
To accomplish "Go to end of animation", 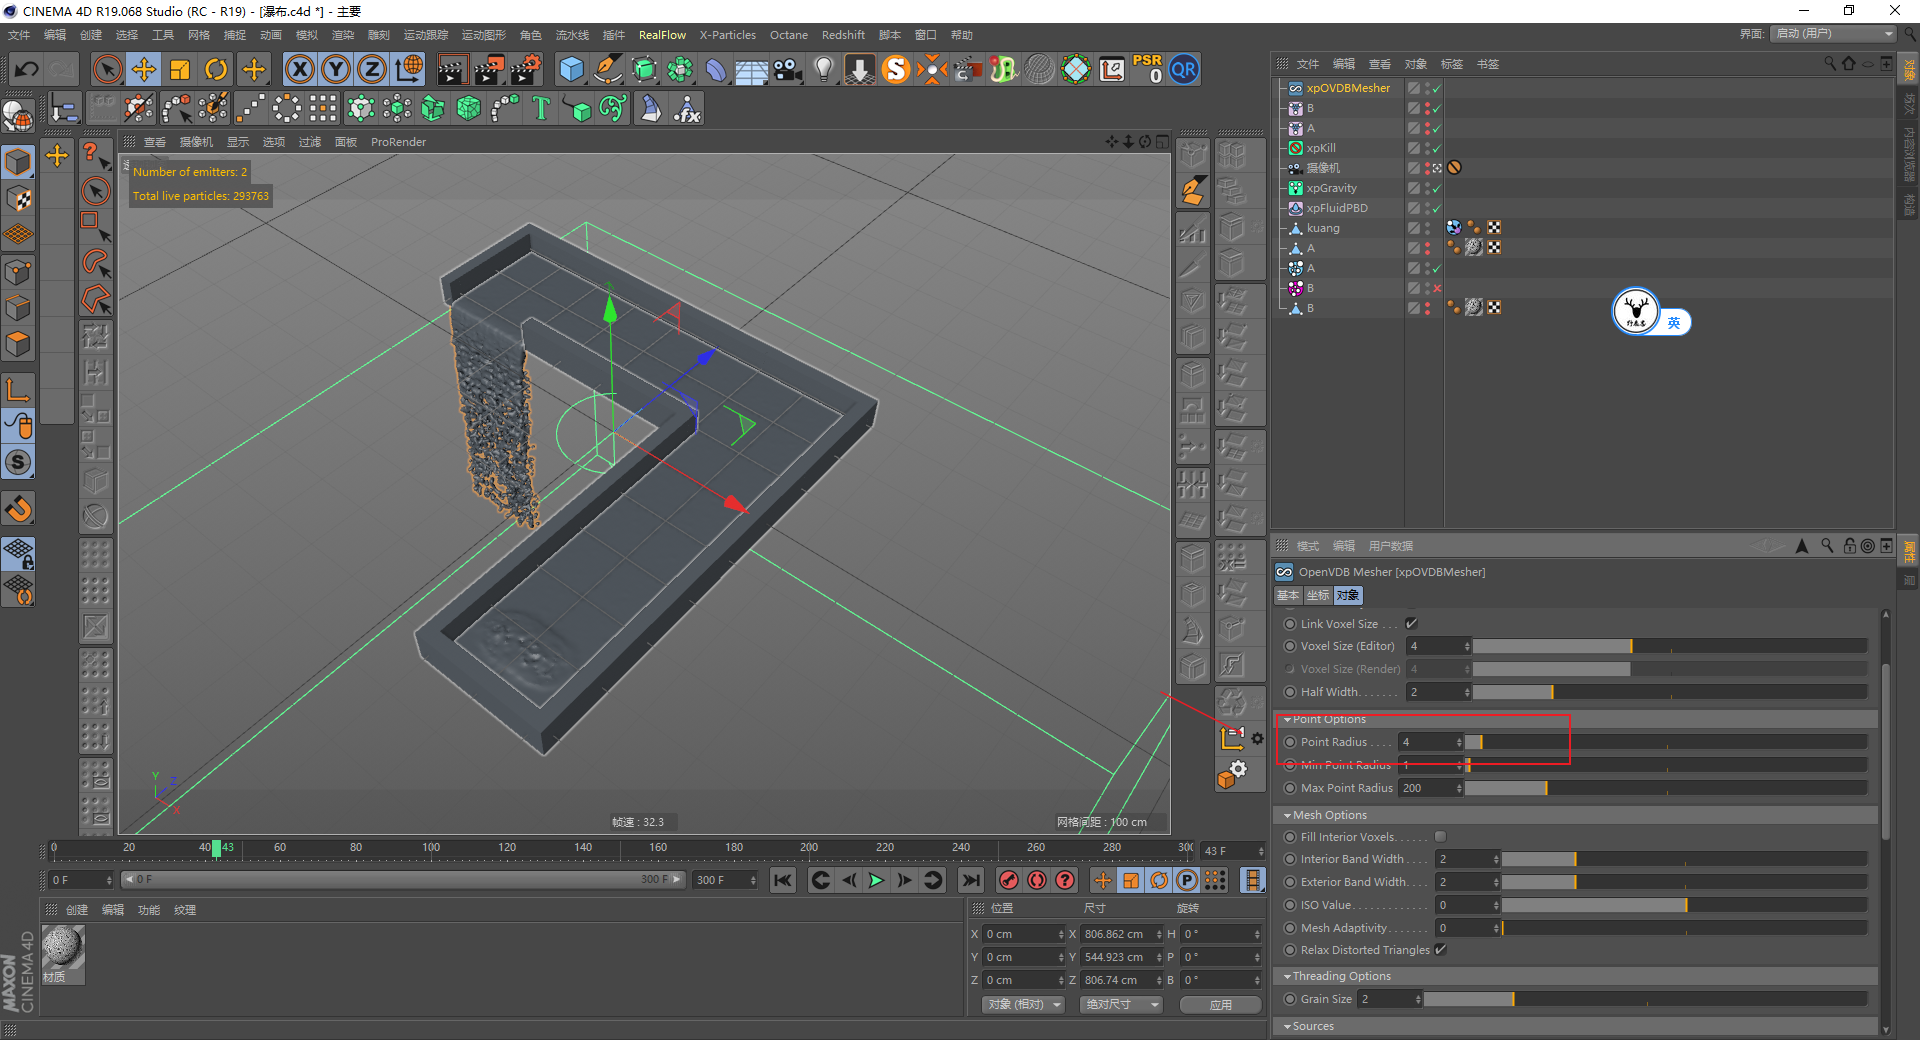I will tap(970, 880).
